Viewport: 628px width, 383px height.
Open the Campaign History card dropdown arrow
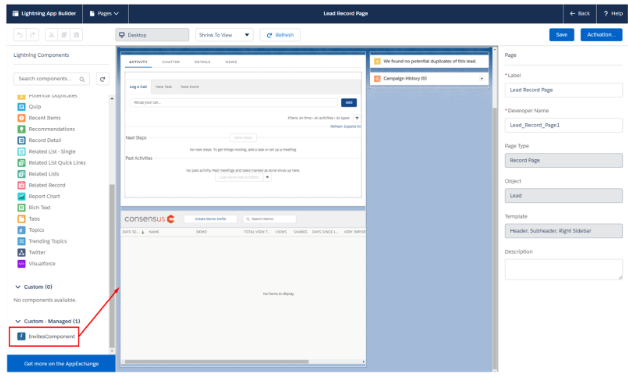click(x=481, y=79)
